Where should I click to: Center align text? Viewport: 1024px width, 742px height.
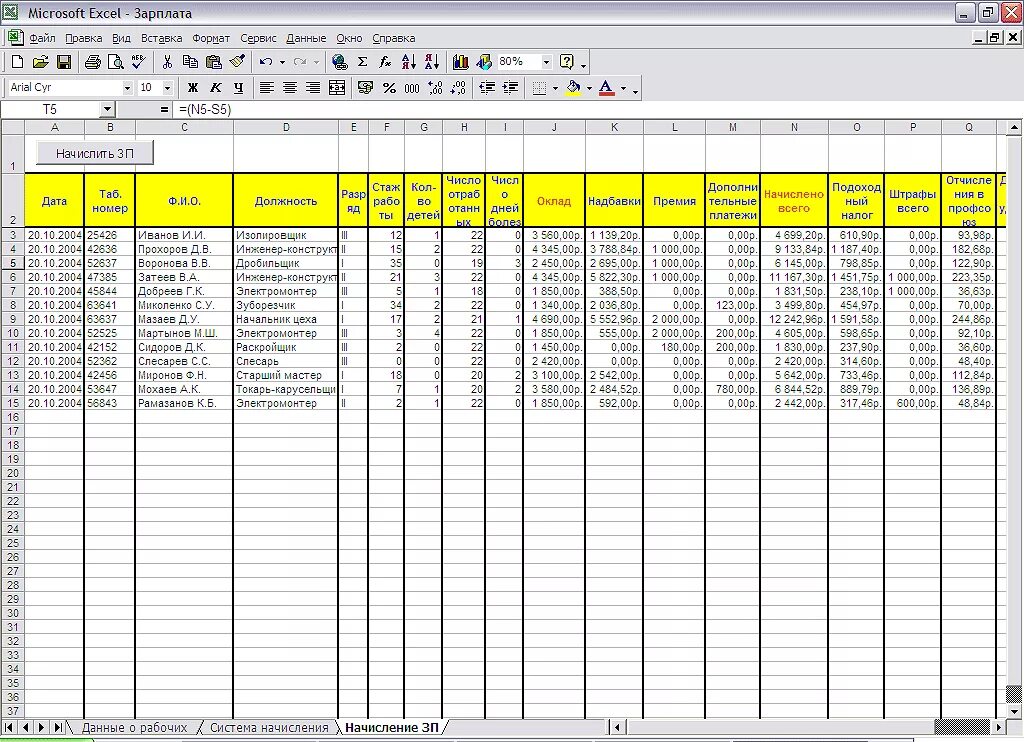(x=290, y=88)
